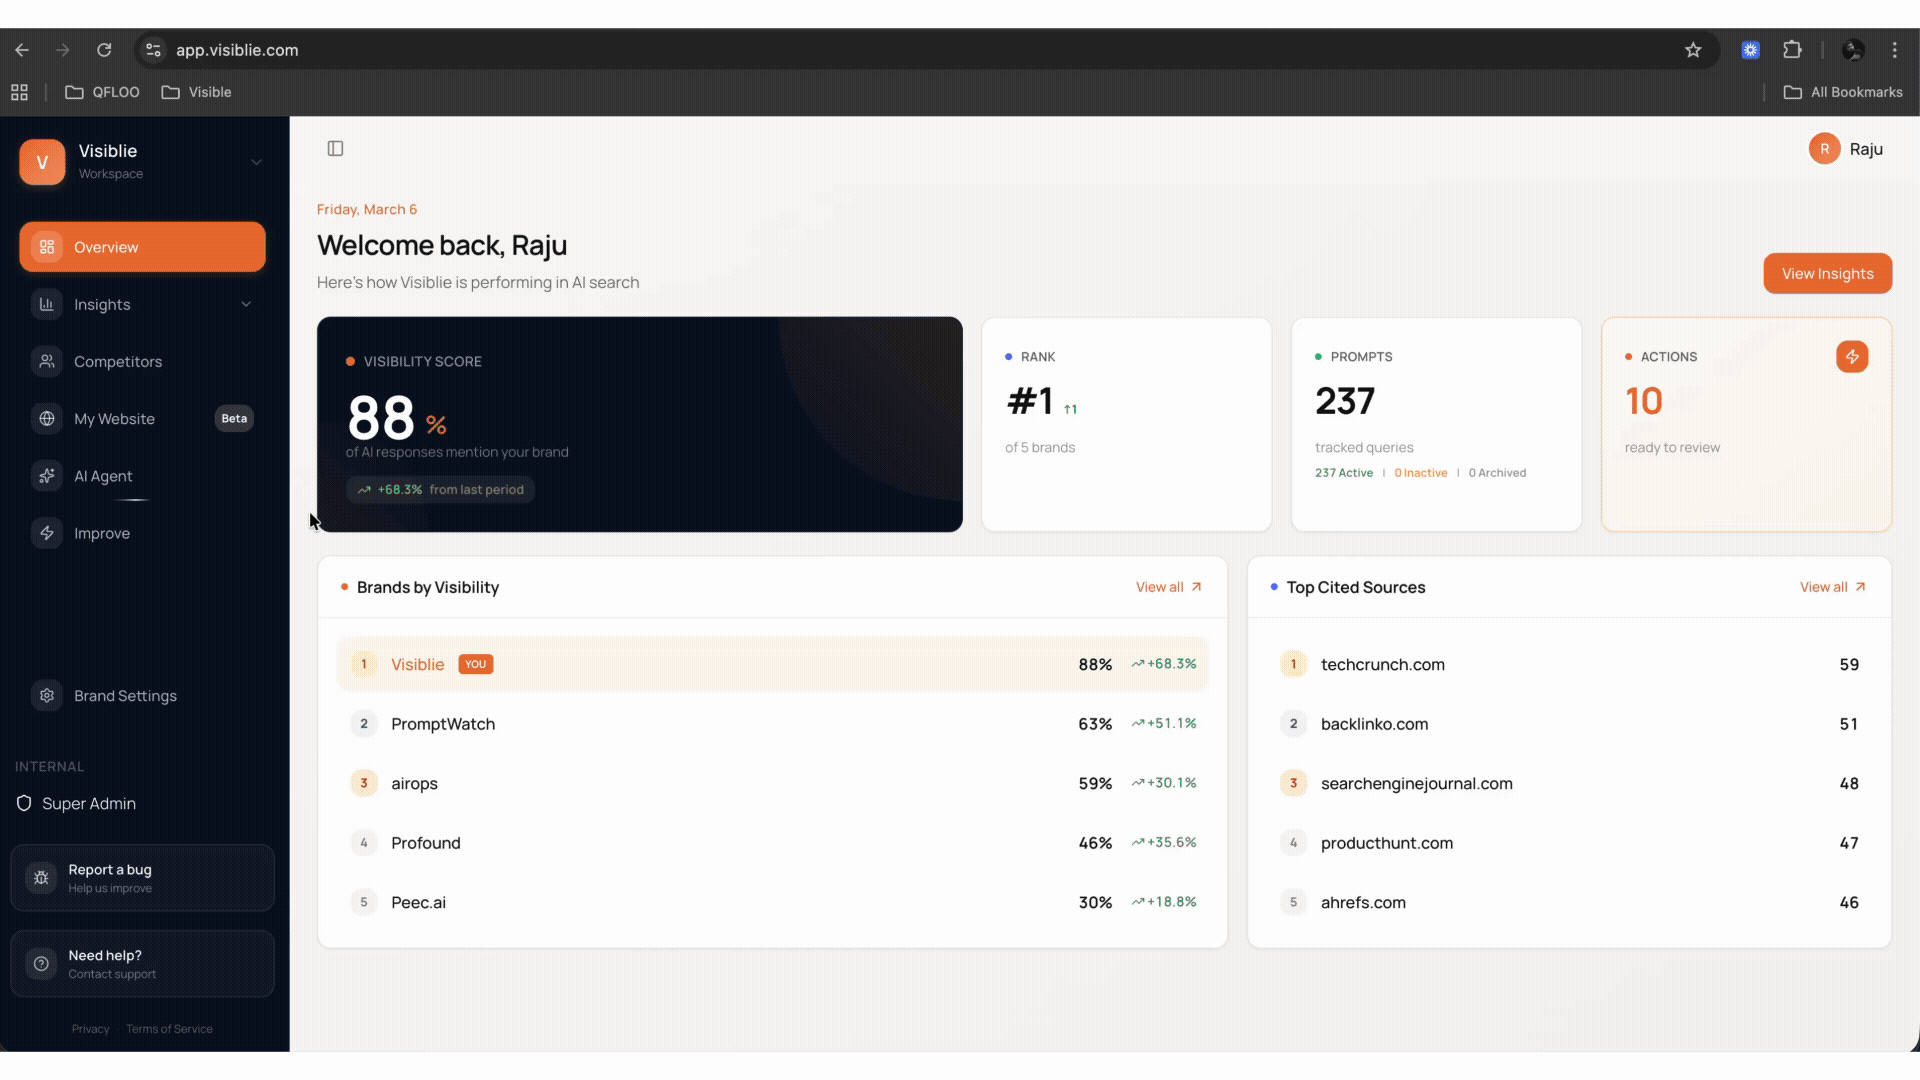The height and width of the screenshot is (1080, 1920).
Task: Click the Improve lightning icon
Action: (47, 533)
